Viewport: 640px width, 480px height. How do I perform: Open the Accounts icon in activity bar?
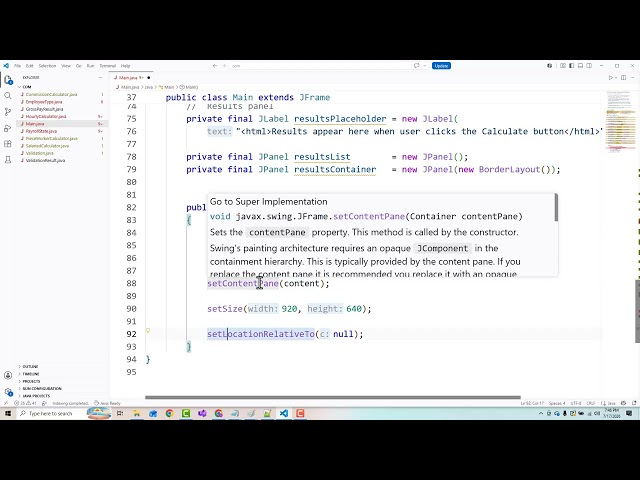pyautogui.click(x=8, y=375)
